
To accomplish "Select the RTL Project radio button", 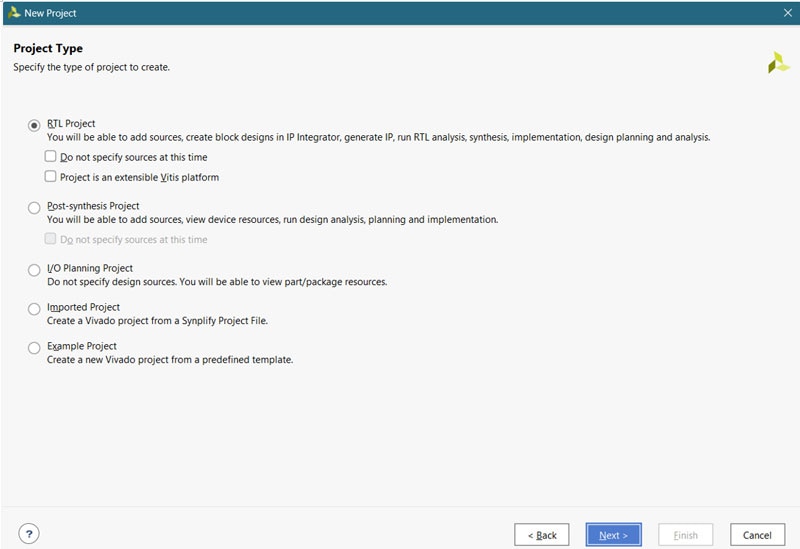I will (35, 125).
